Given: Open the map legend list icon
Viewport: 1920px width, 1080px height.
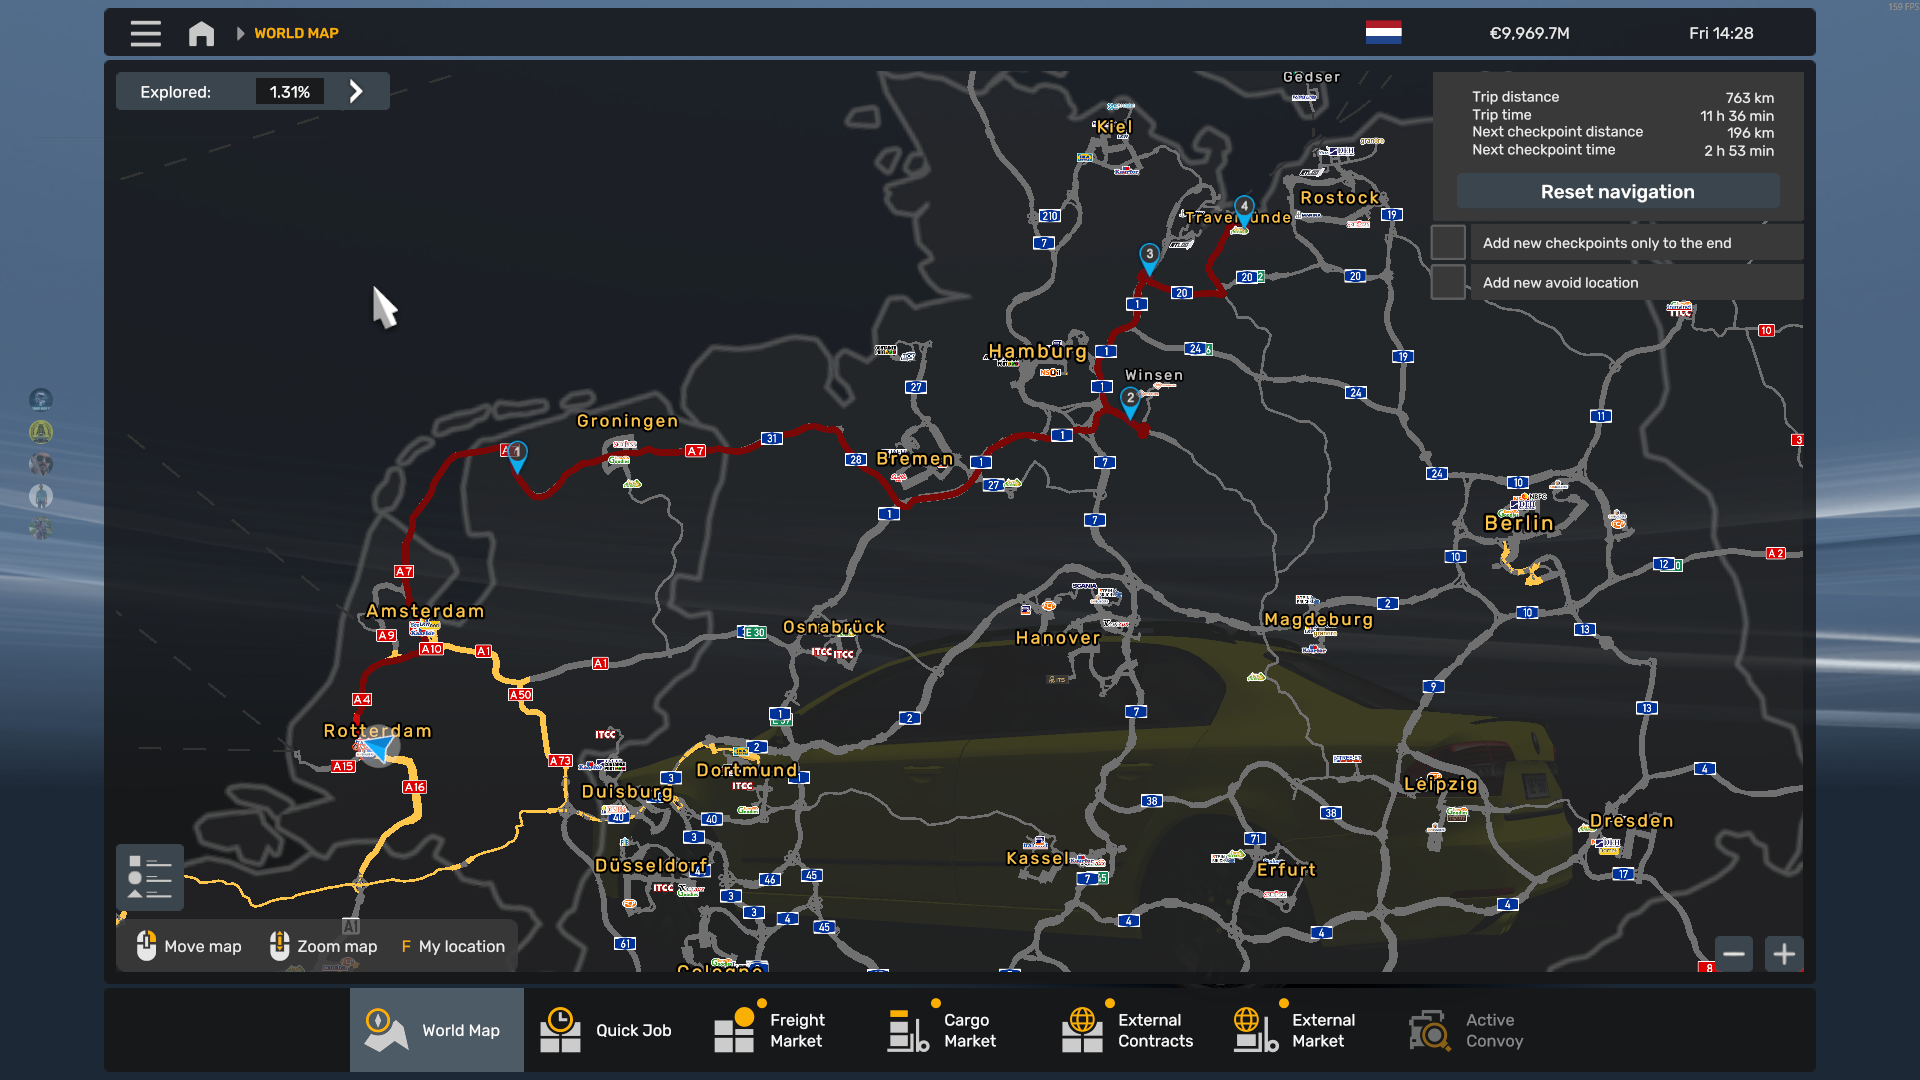Looking at the screenshot, I should click(x=150, y=877).
